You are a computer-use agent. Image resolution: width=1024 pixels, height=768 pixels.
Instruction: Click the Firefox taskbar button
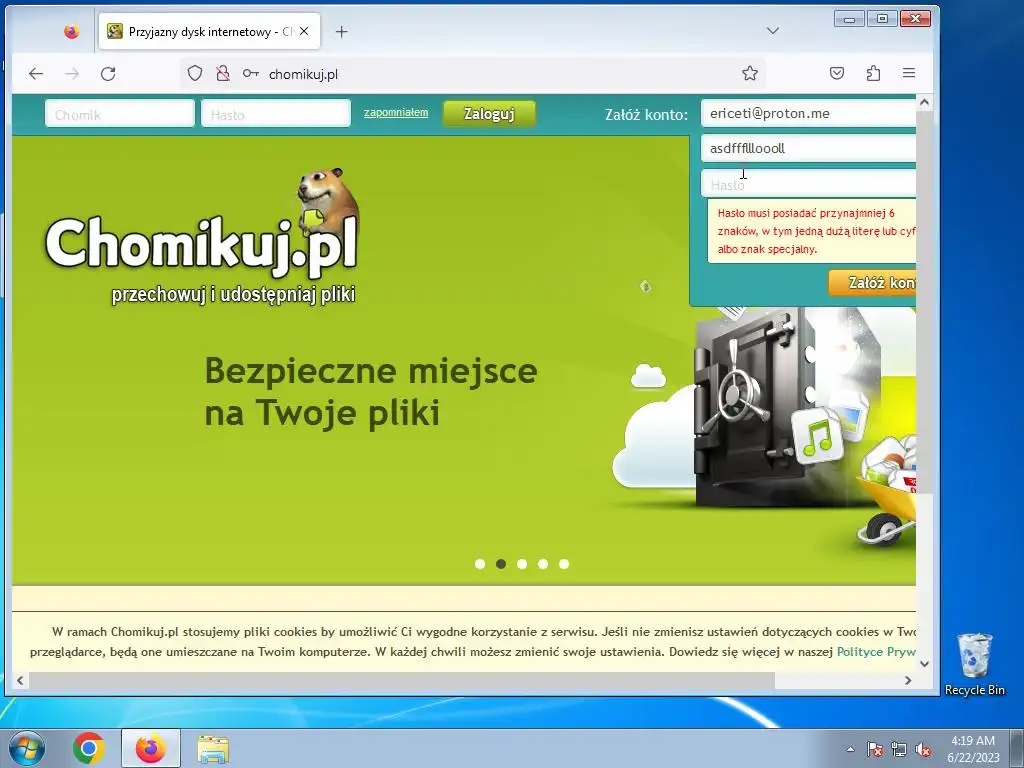point(151,748)
